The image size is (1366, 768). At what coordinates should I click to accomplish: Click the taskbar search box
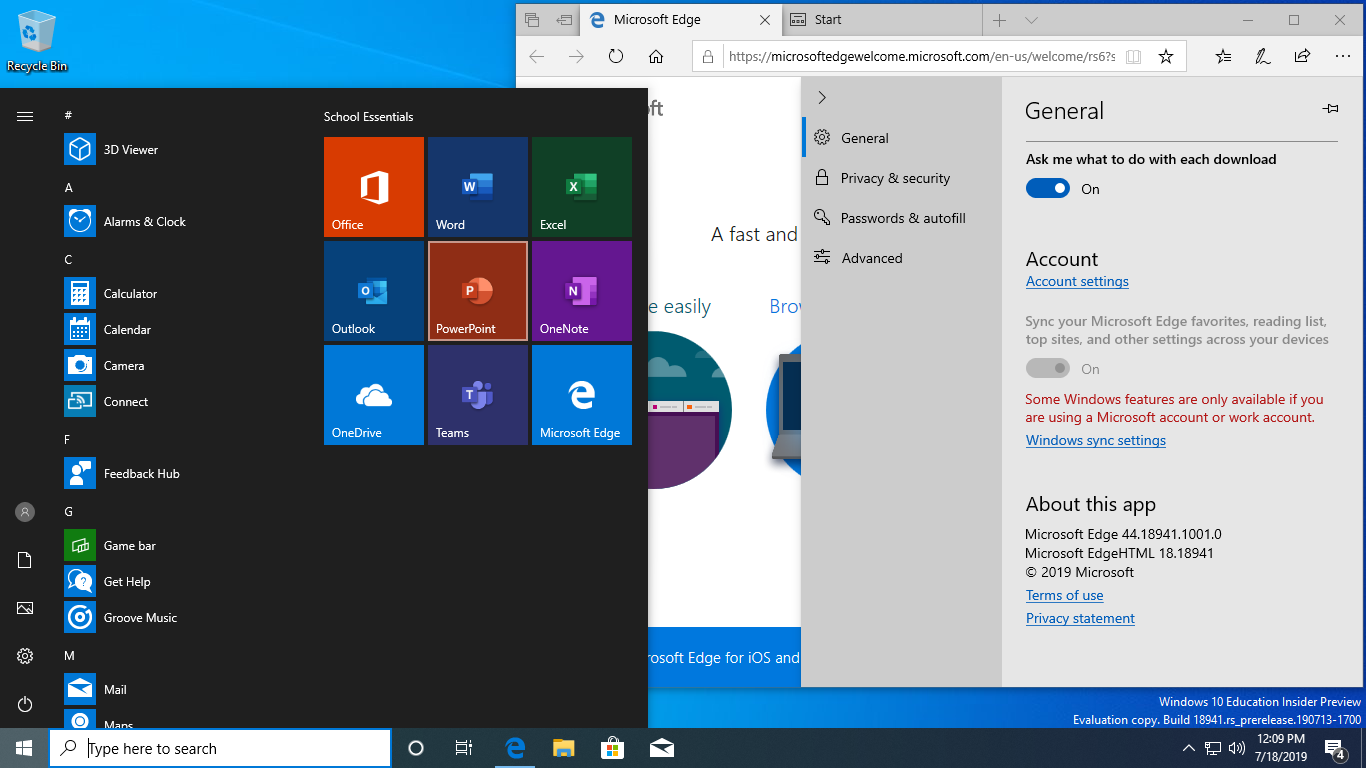tap(220, 748)
